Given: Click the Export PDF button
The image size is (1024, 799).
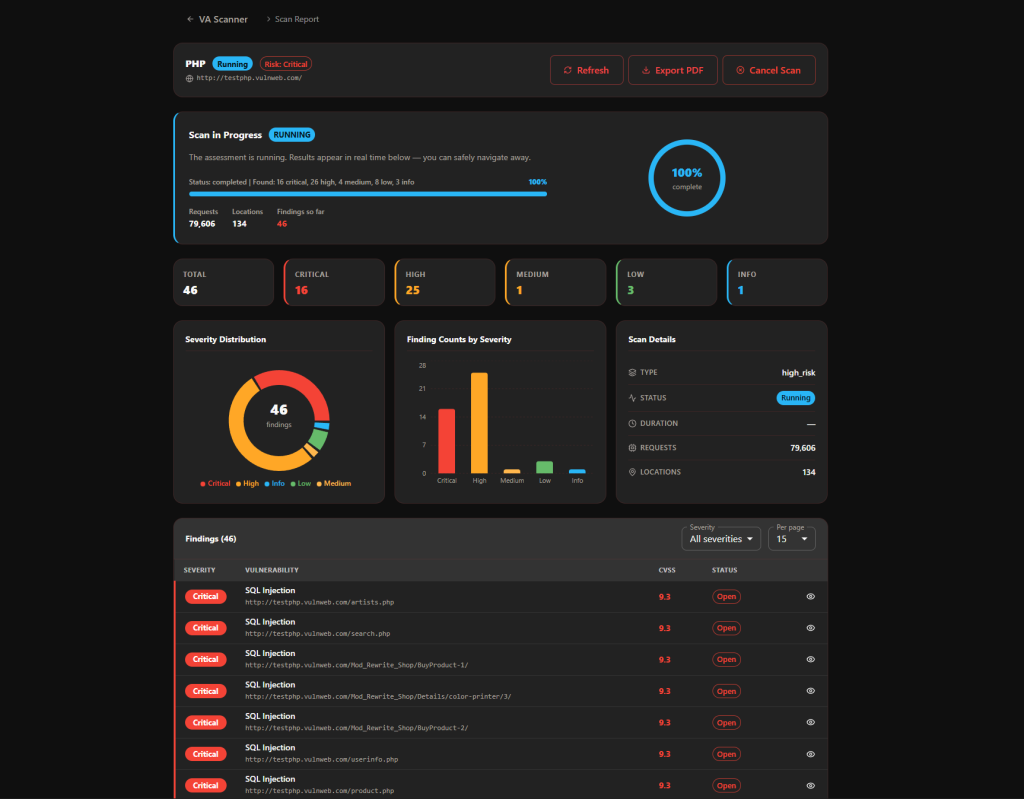Looking at the screenshot, I should pyautogui.click(x=672, y=70).
